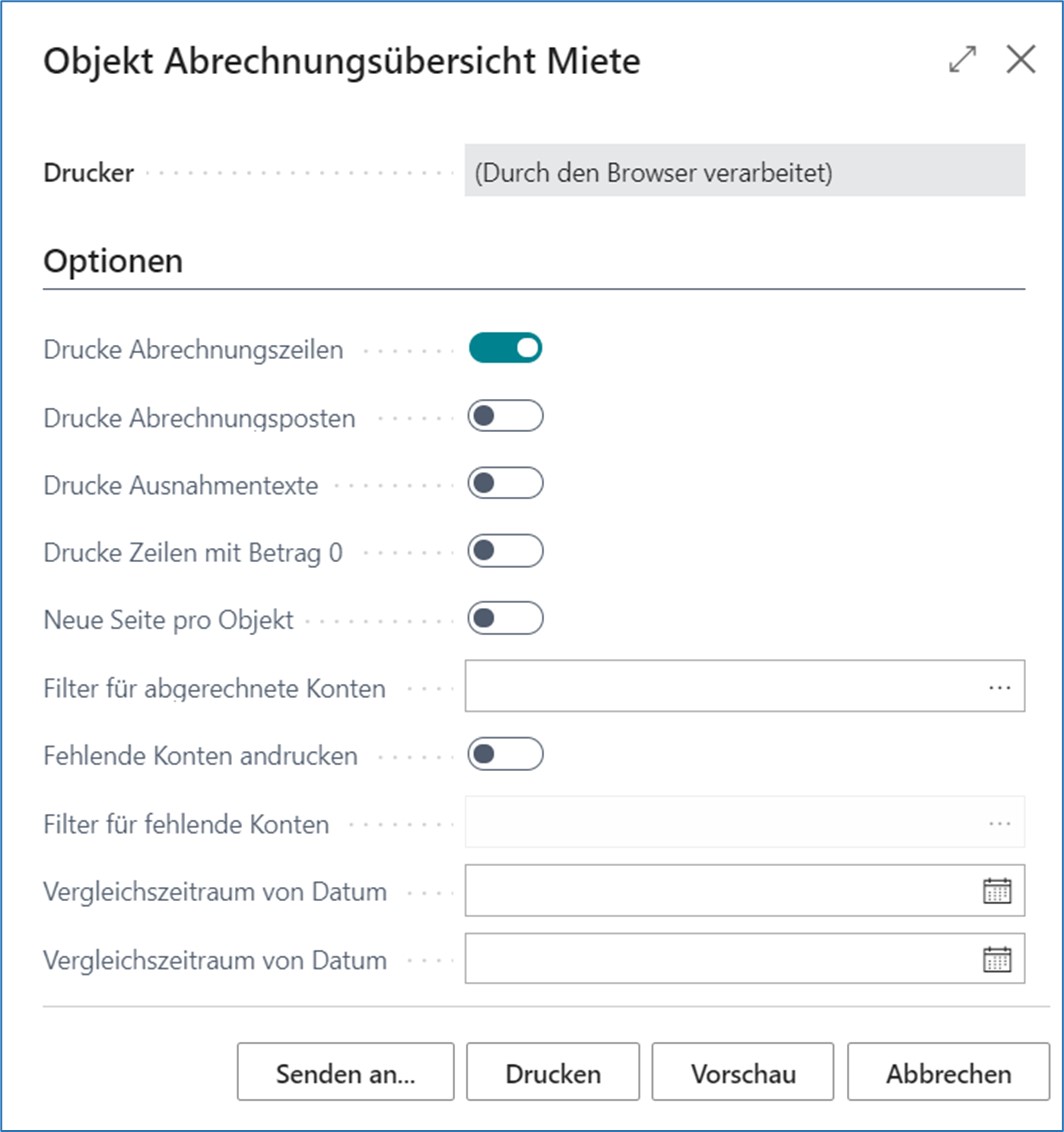The image size is (1064, 1132).
Task: Close the Objekt Abrechnungsübersicht Miete dialog
Action: (1020, 60)
